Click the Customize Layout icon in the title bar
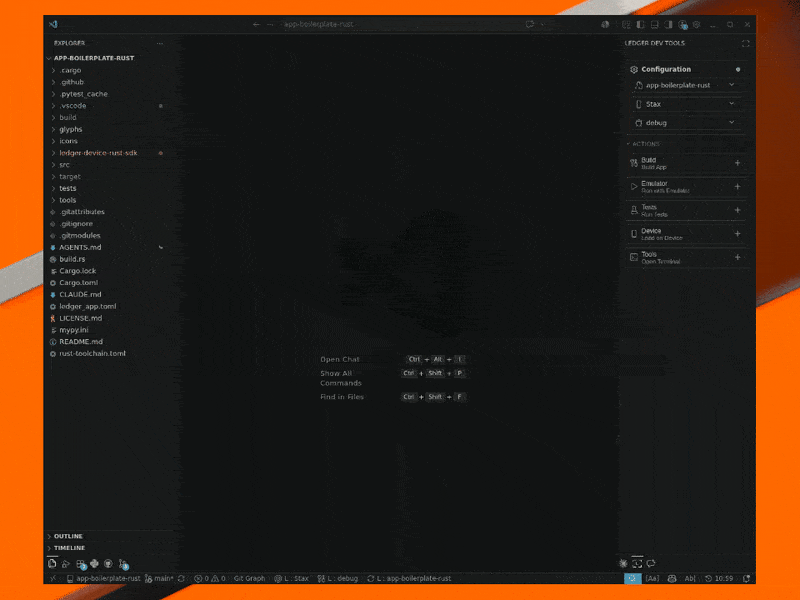Screen dimensions: 800x600 [x=626, y=24]
